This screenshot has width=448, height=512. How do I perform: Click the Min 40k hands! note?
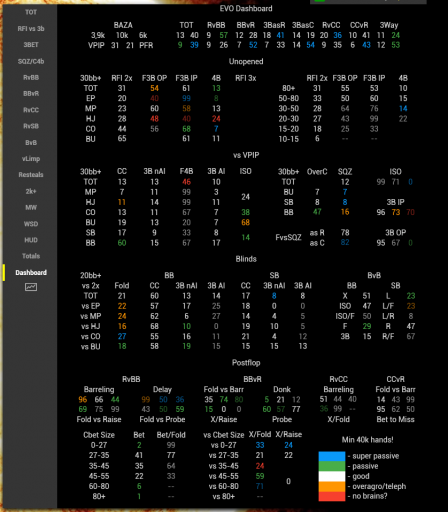[x=367, y=440]
